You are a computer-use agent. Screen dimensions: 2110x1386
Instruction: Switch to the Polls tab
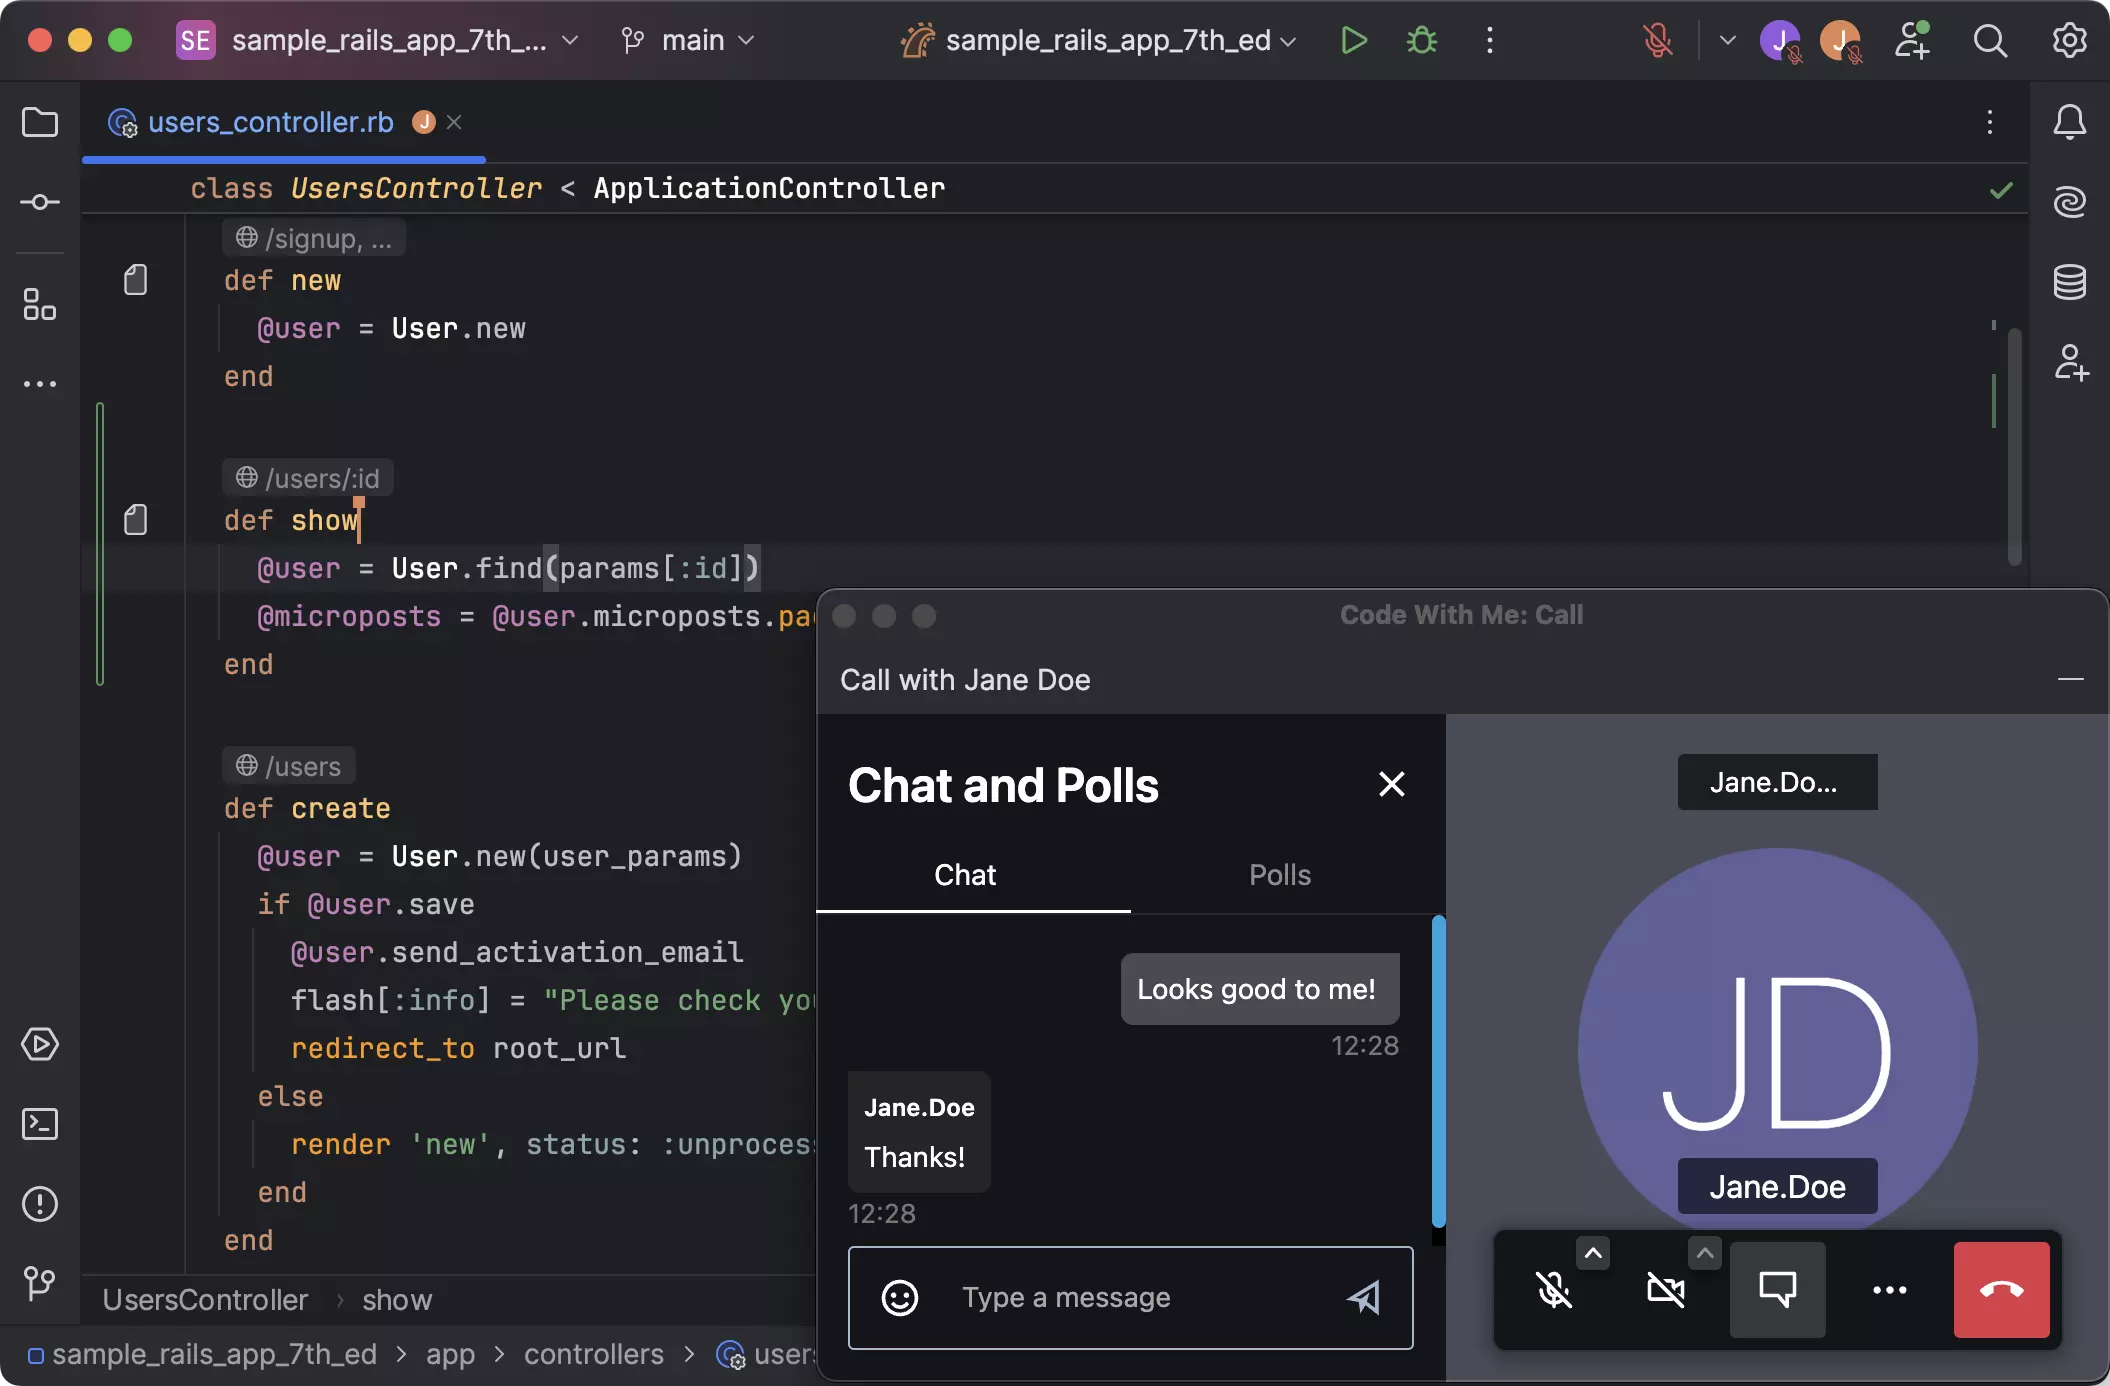pyautogui.click(x=1279, y=875)
